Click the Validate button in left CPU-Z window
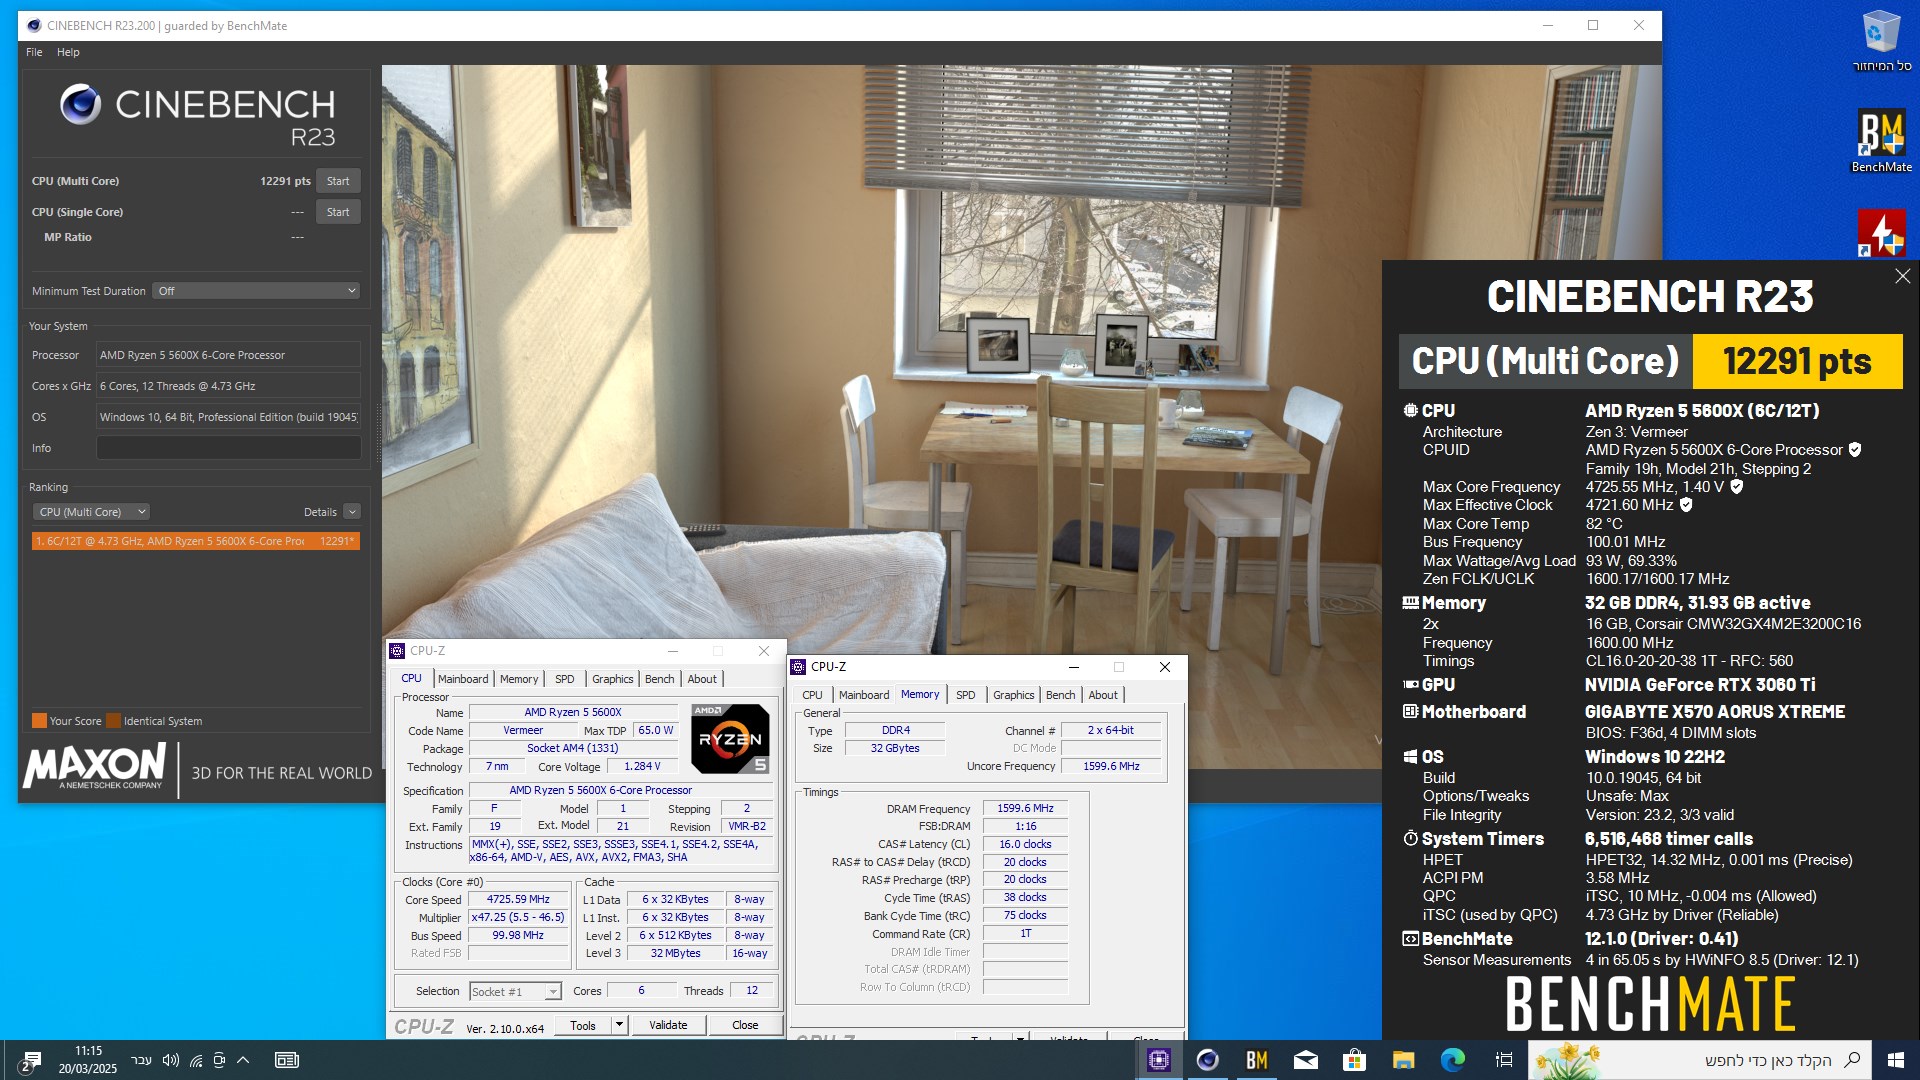Viewport: 1920px width, 1080px height. point(668,1025)
